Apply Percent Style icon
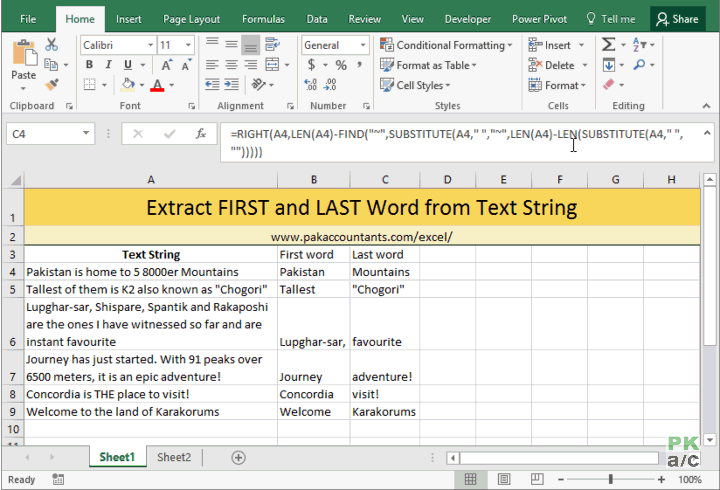The width and height of the screenshot is (720, 490). click(341, 65)
